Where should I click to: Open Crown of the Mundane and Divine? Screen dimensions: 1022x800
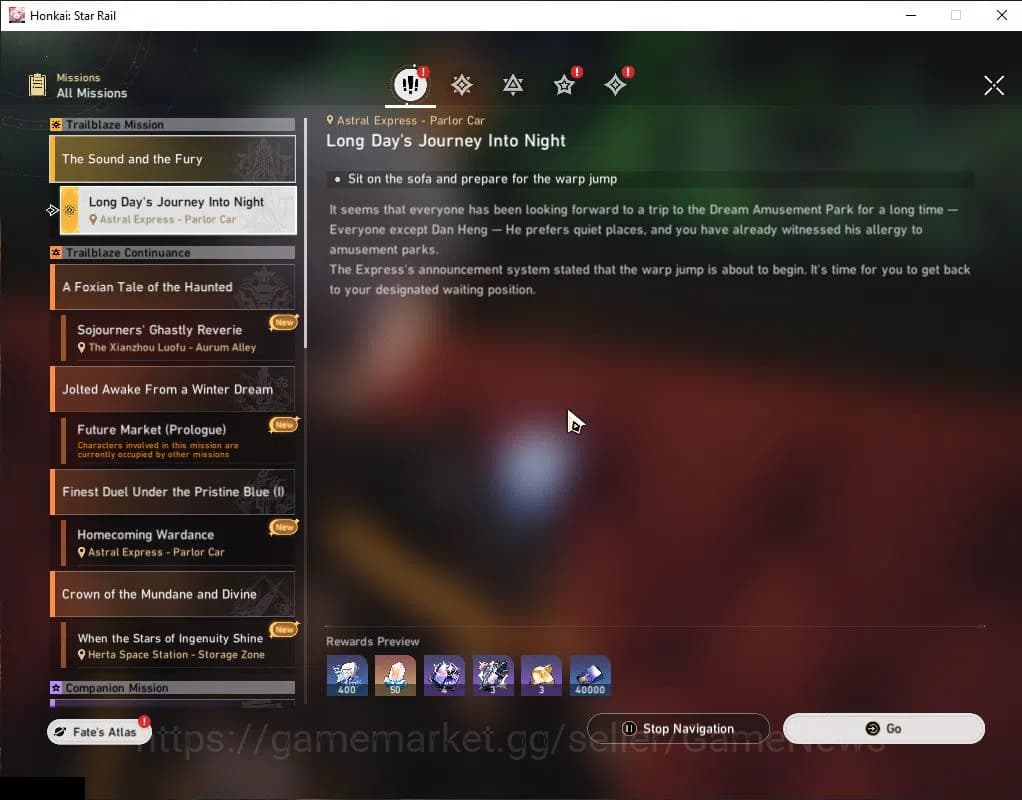(173, 594)
